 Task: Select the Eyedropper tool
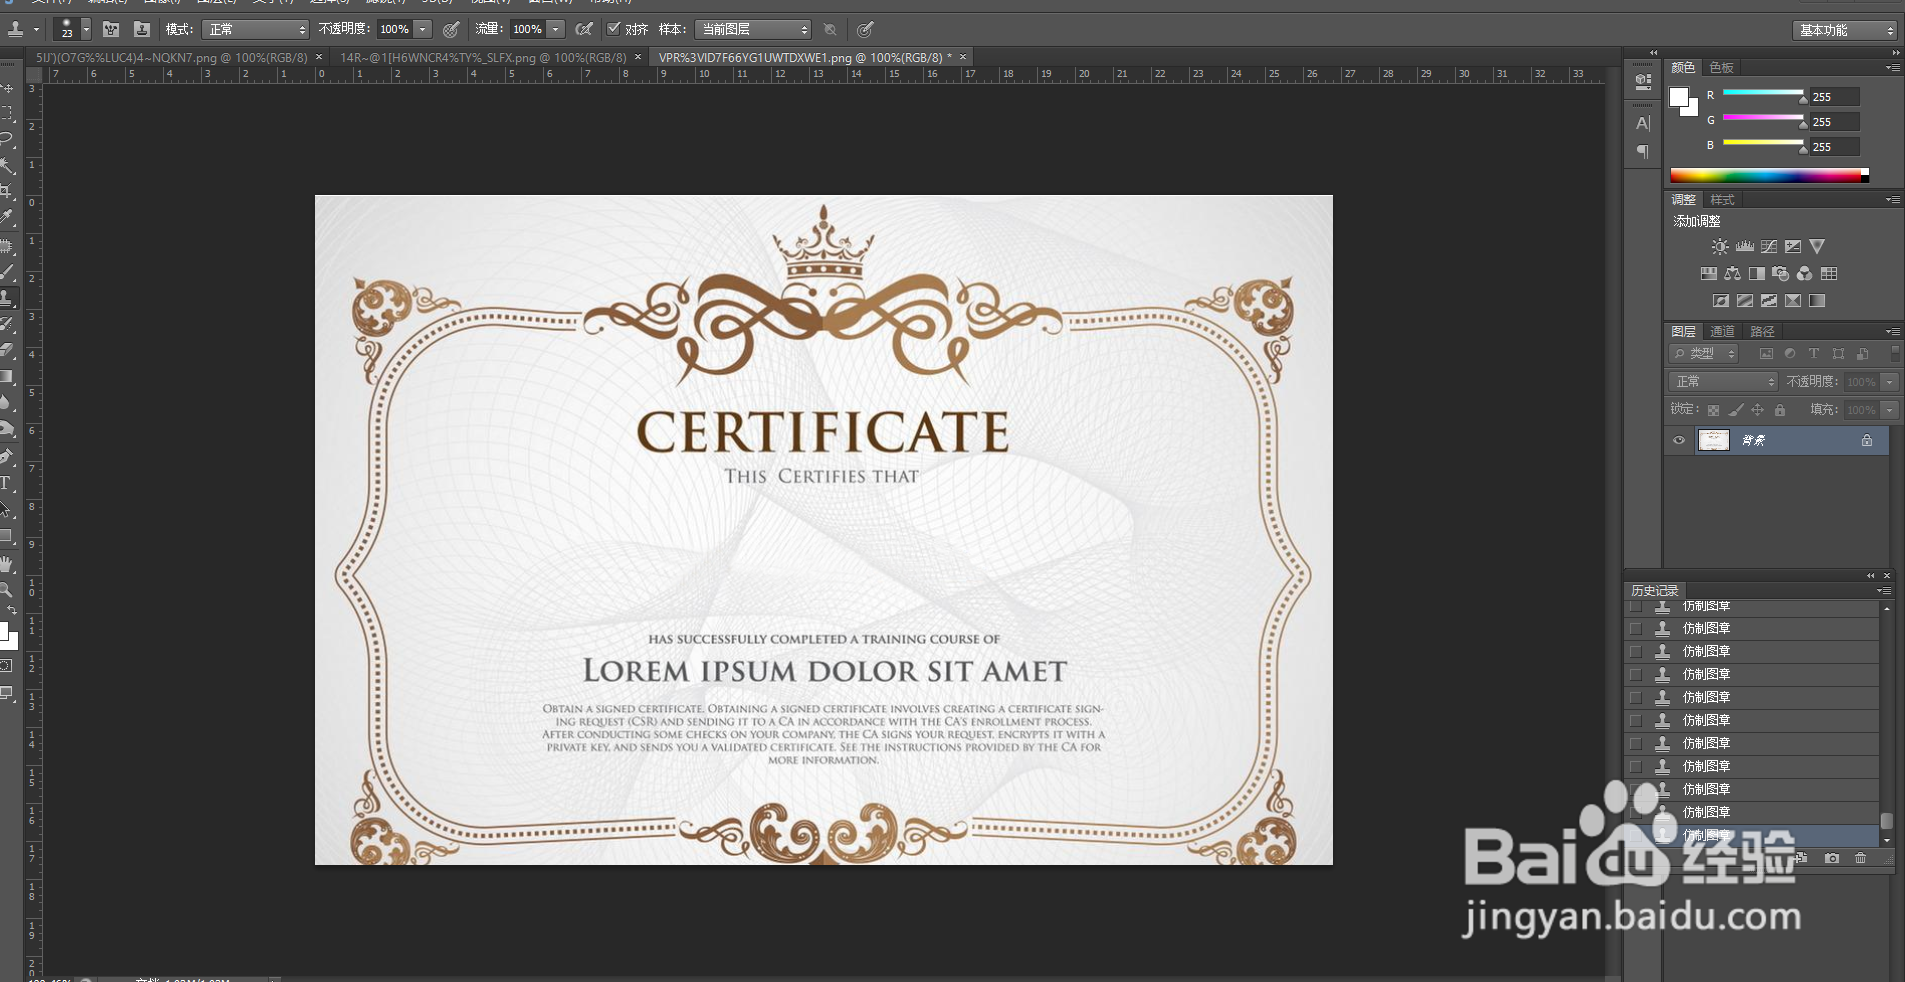click(7, 217)
